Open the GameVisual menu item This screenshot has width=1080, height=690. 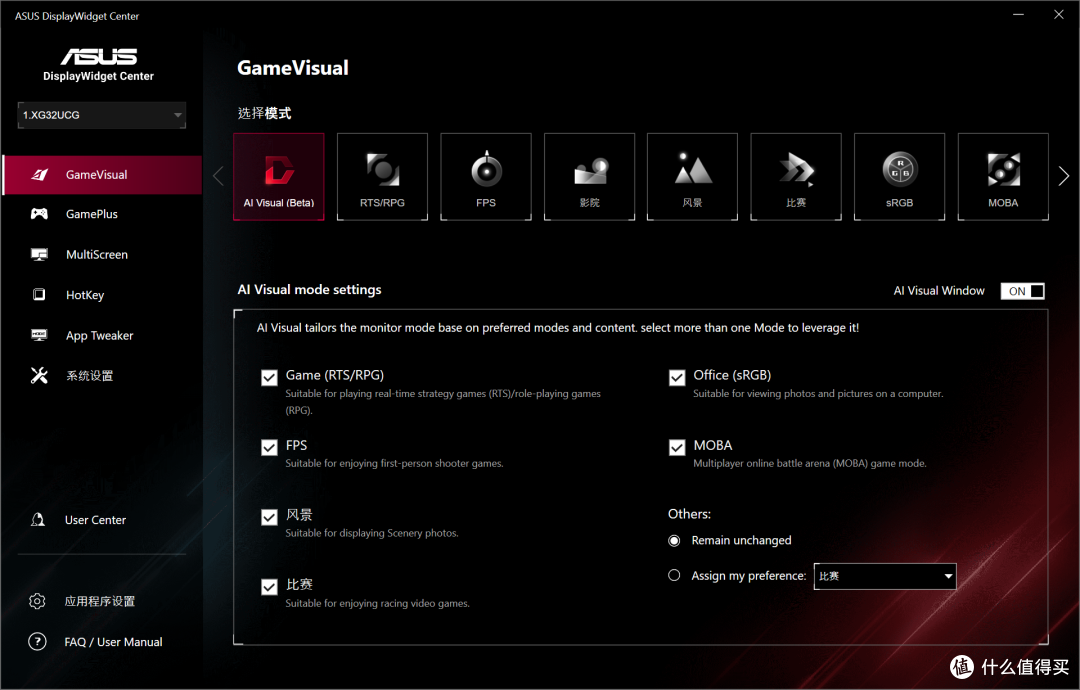pyautogui.click(x=103, y=175)
